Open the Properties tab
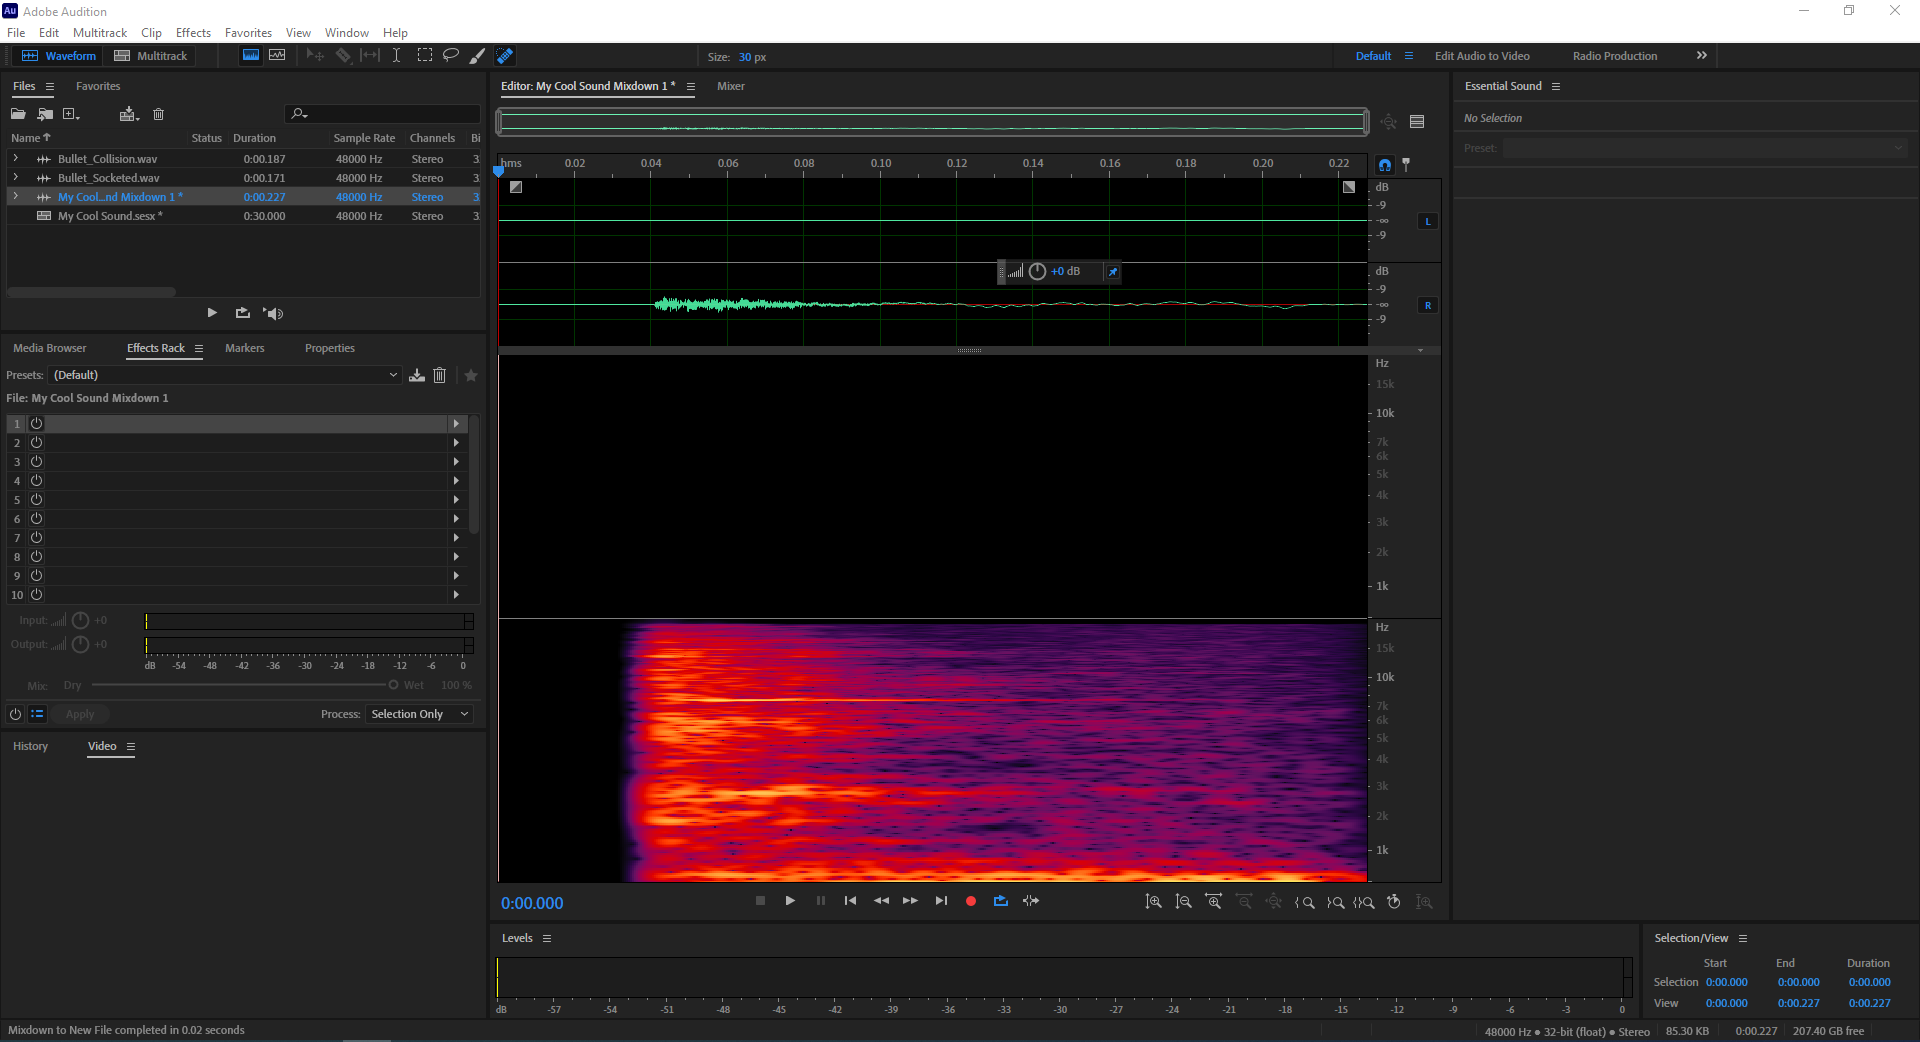This screenshot has width=1920, height=1042. point(330,348)
